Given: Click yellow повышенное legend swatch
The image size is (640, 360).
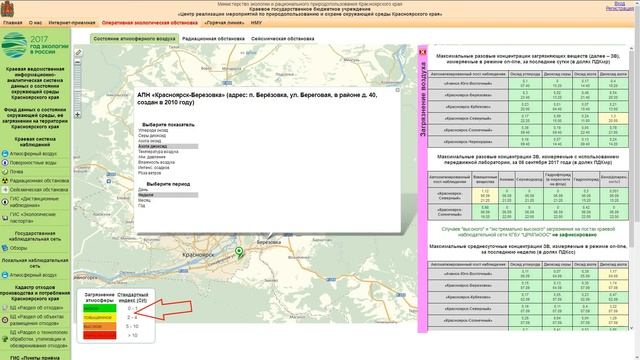Looking at the screenshot, I should click(100, 318).
